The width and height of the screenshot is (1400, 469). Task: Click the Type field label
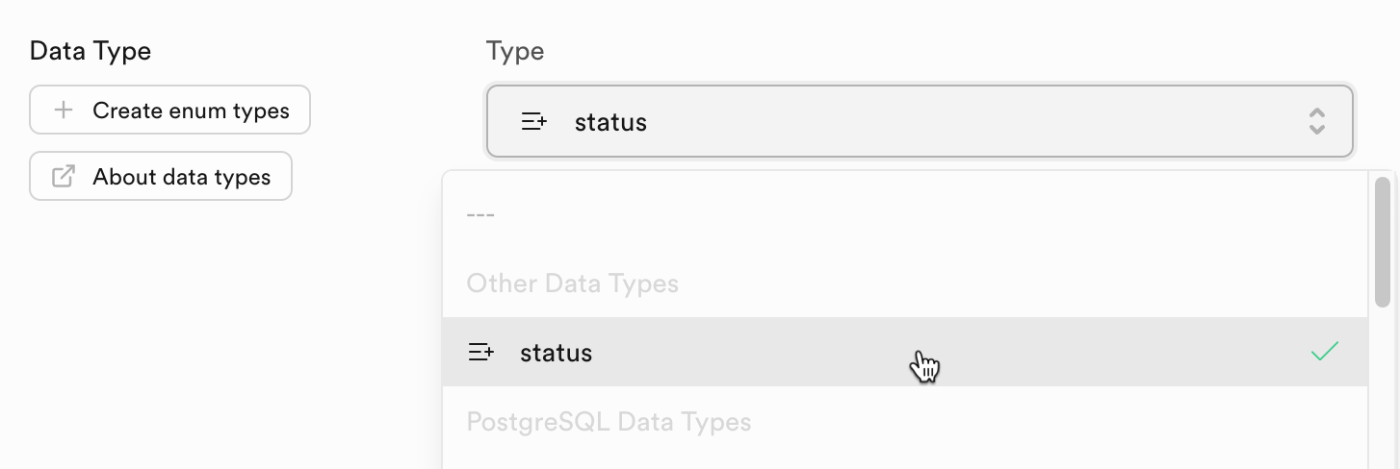point(515,52)
